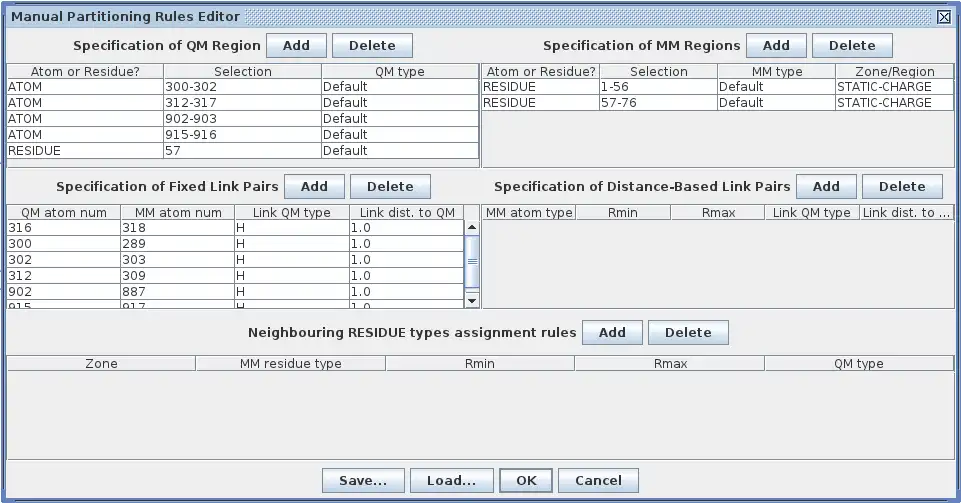The width and height of the screenshot is (961, 503).
Task: Add a Fixed Link Pair
Action: coord(314,186)
